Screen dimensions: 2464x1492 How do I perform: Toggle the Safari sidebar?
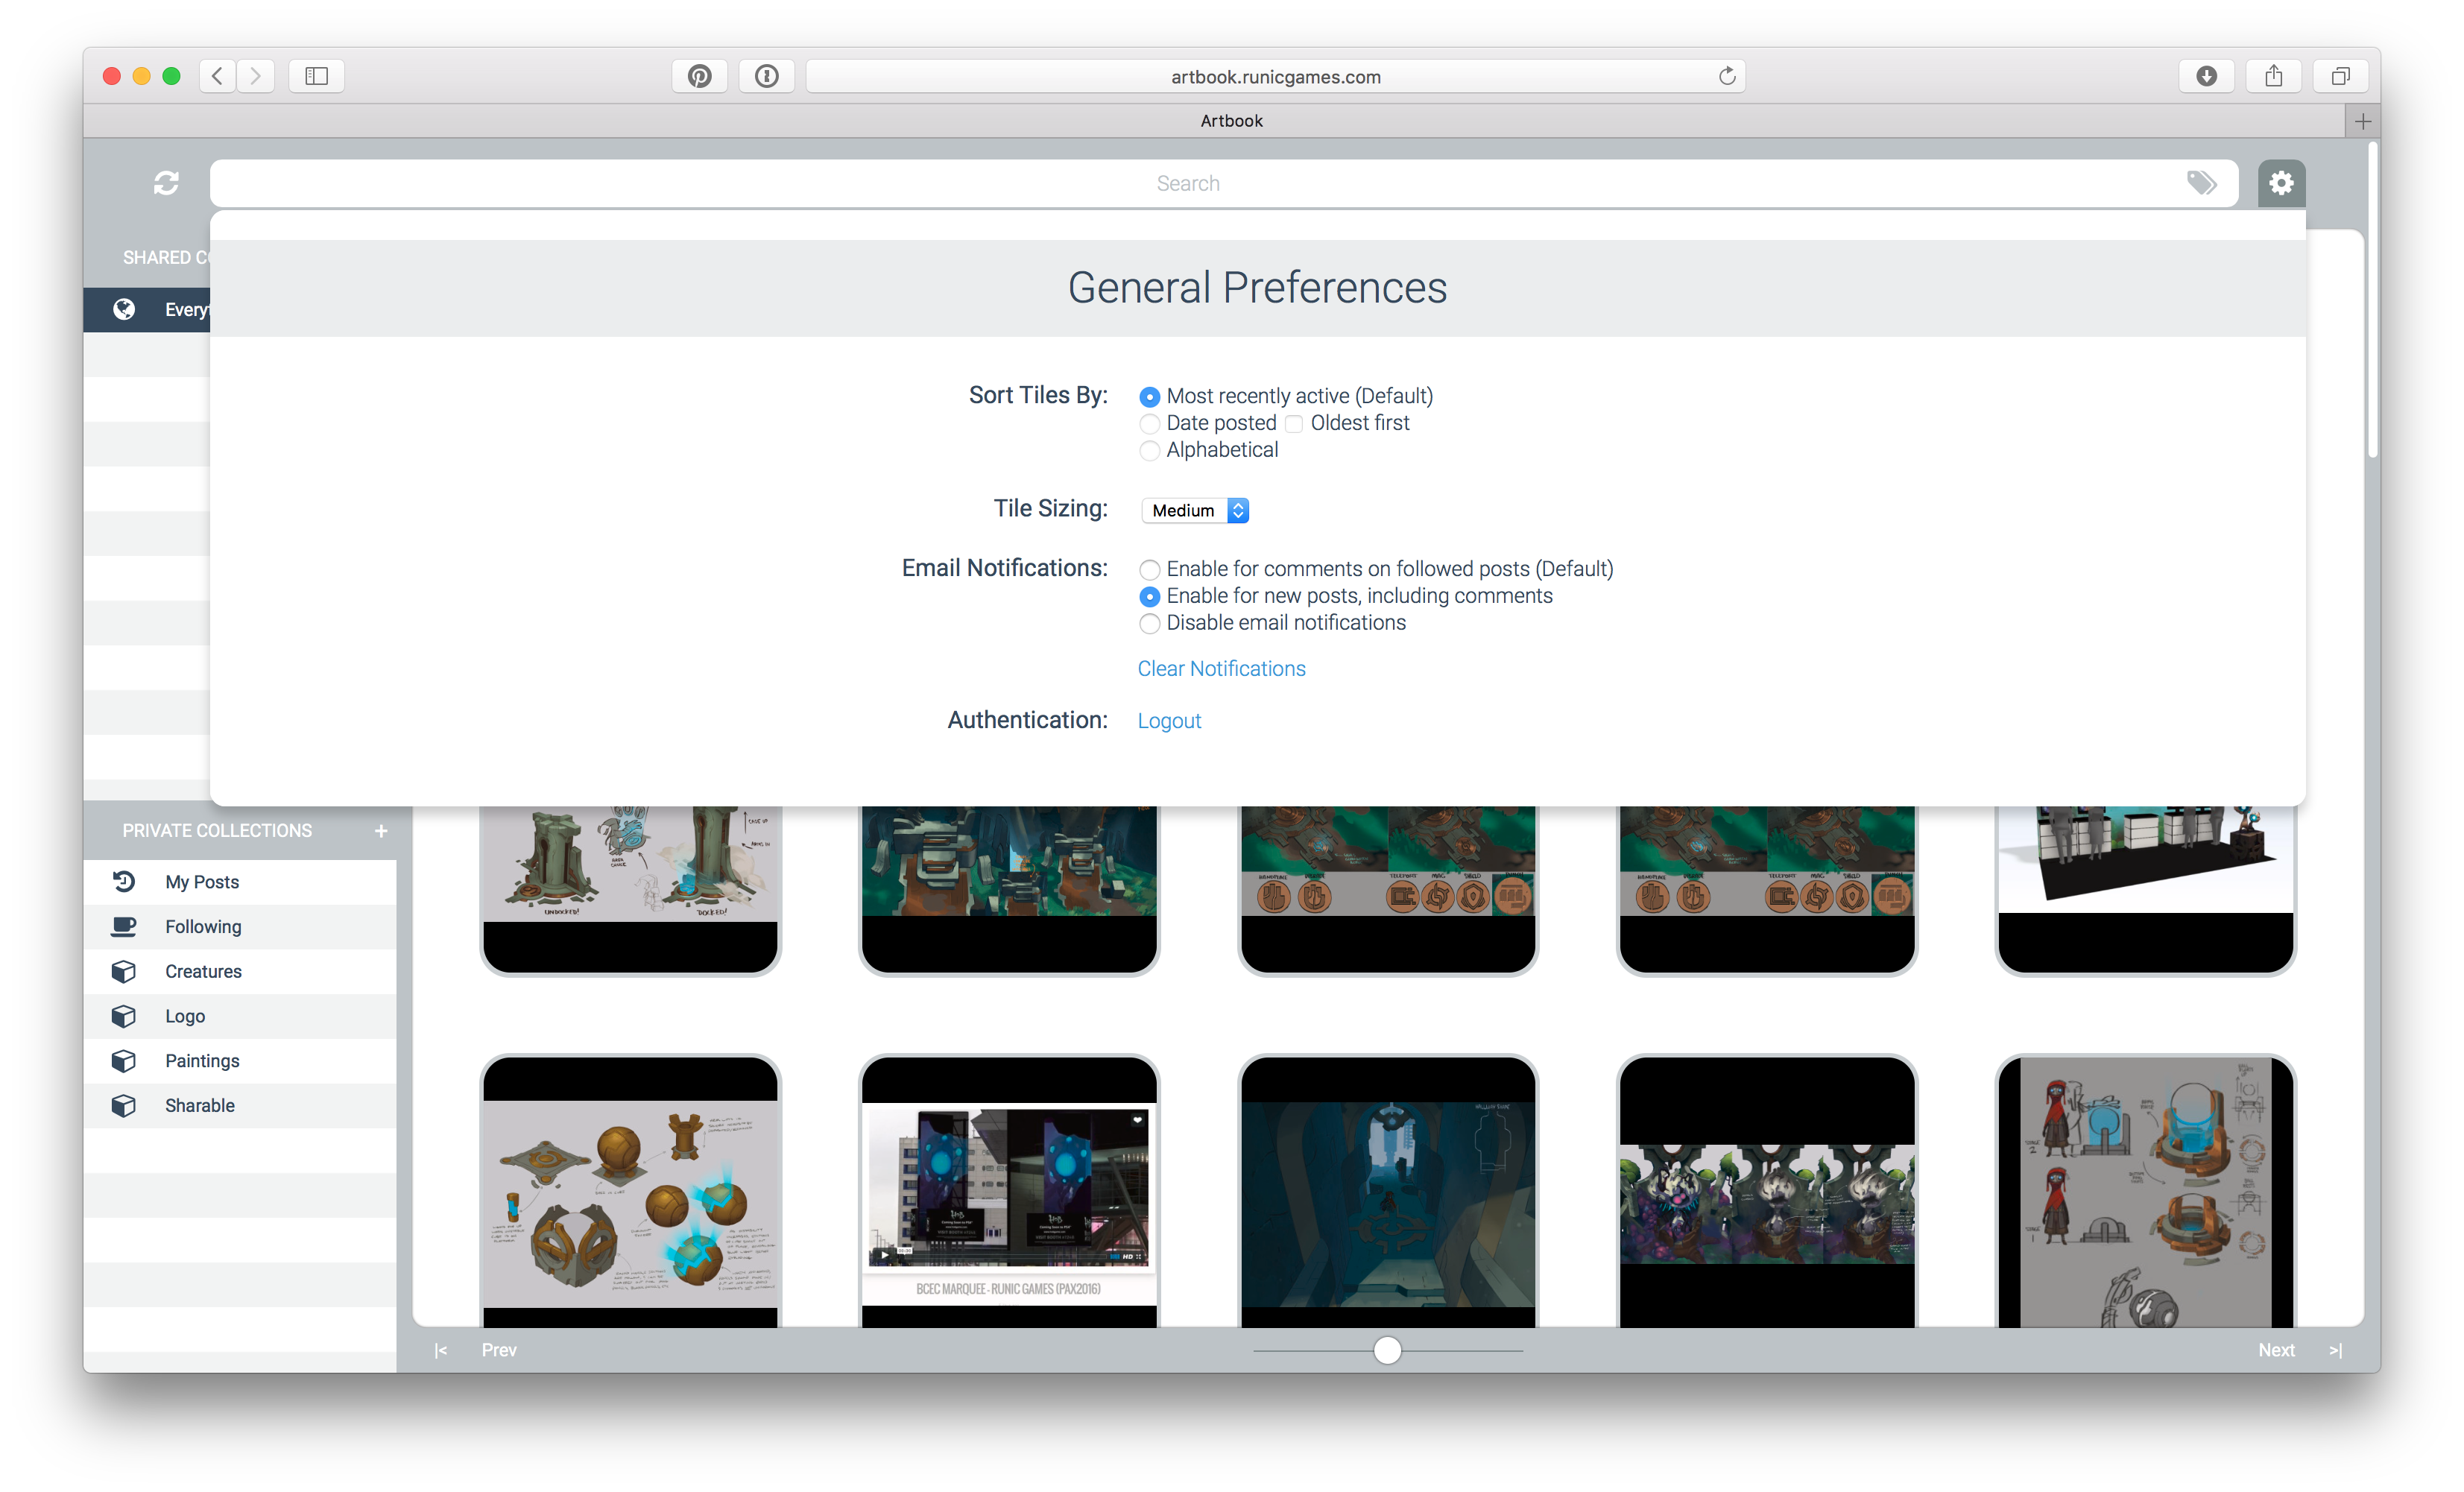coord(316,76)
